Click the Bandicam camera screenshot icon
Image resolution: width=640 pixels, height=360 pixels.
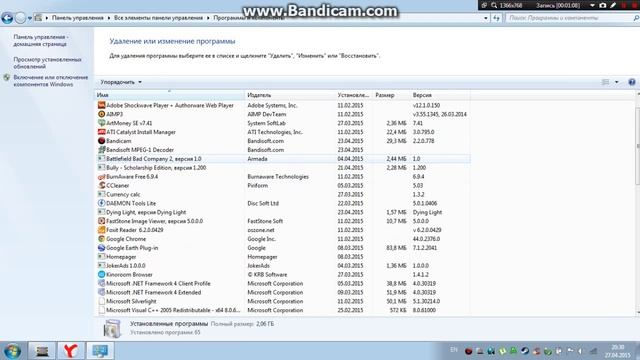tap(603, 5)
